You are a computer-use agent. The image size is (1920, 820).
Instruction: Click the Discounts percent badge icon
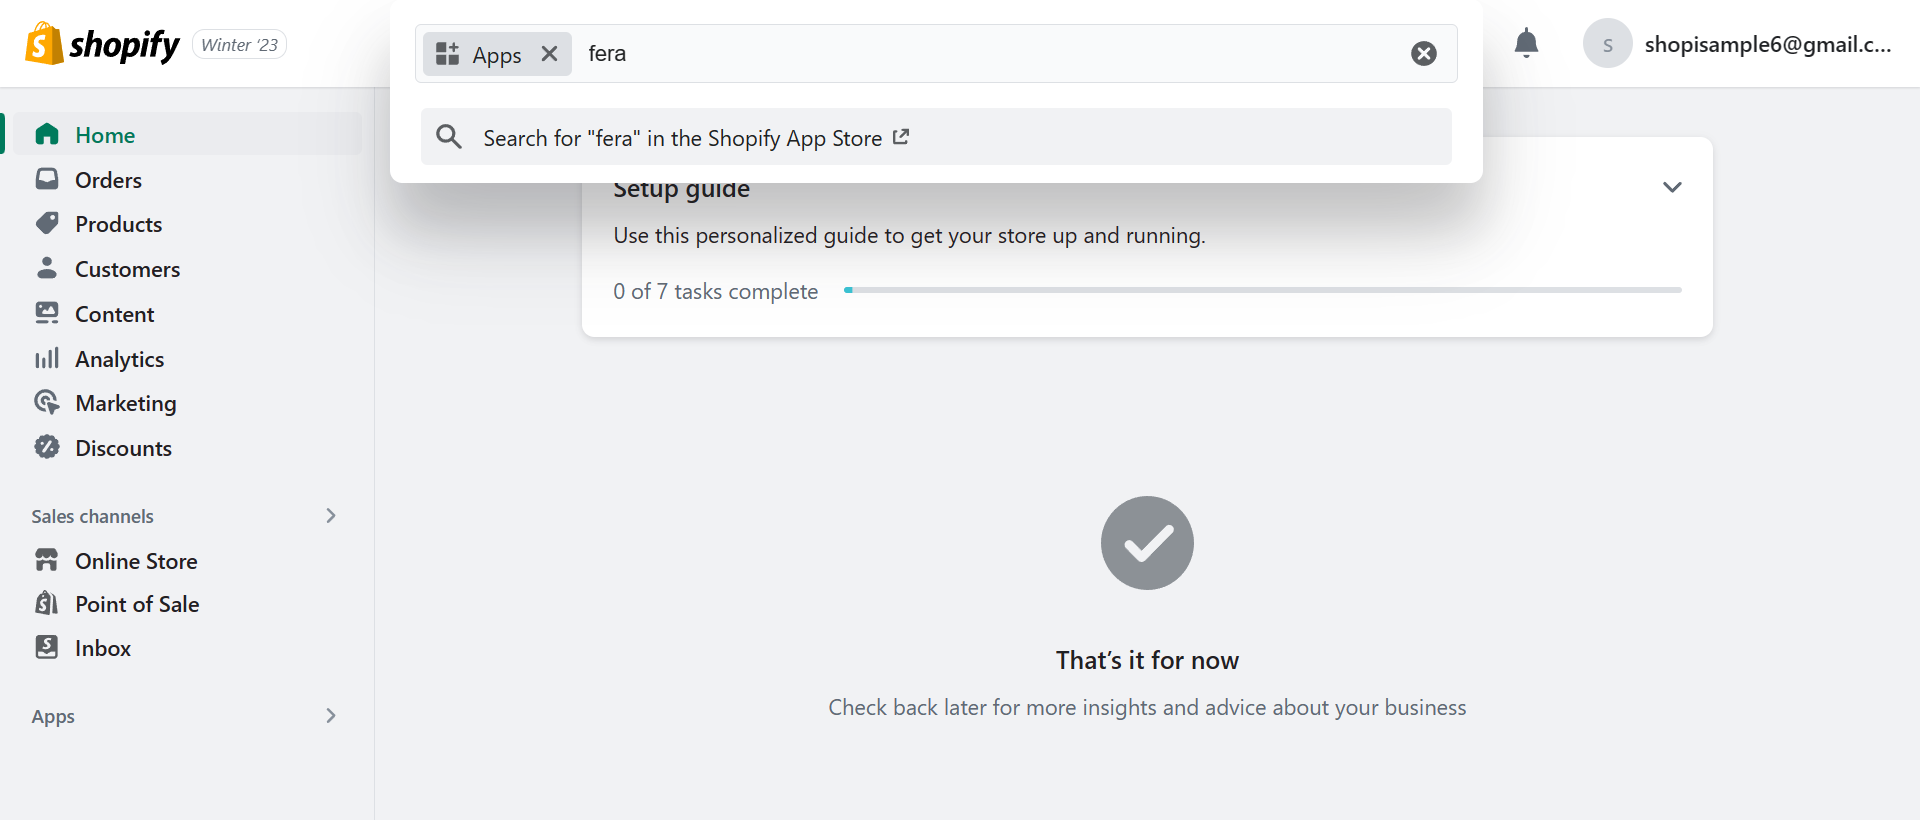47,447
